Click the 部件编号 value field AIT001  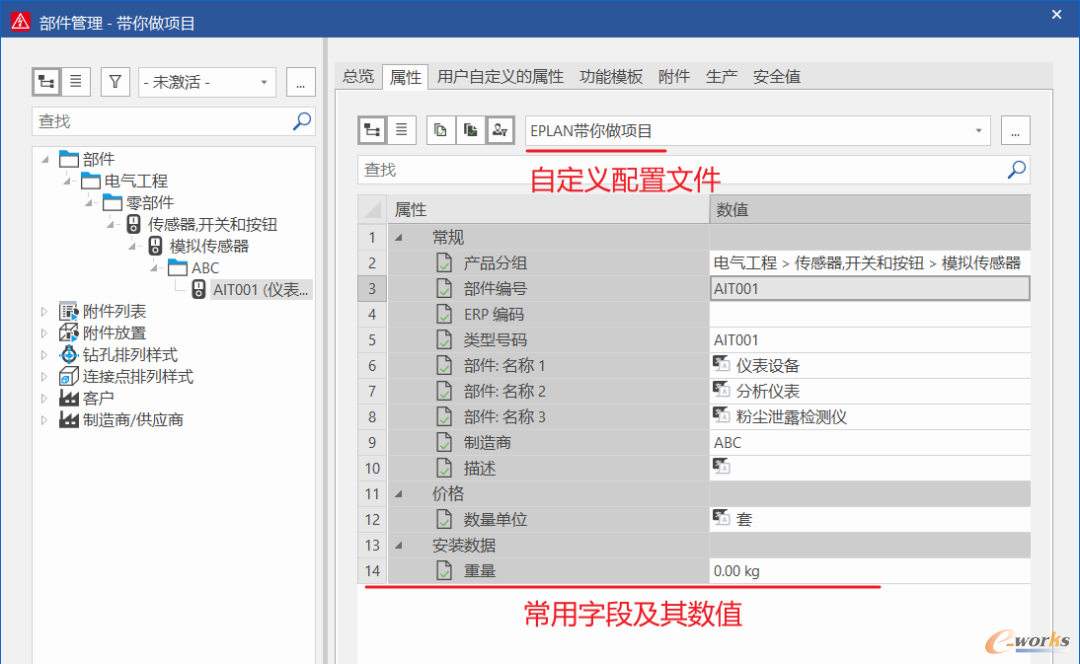pos(870,288)
